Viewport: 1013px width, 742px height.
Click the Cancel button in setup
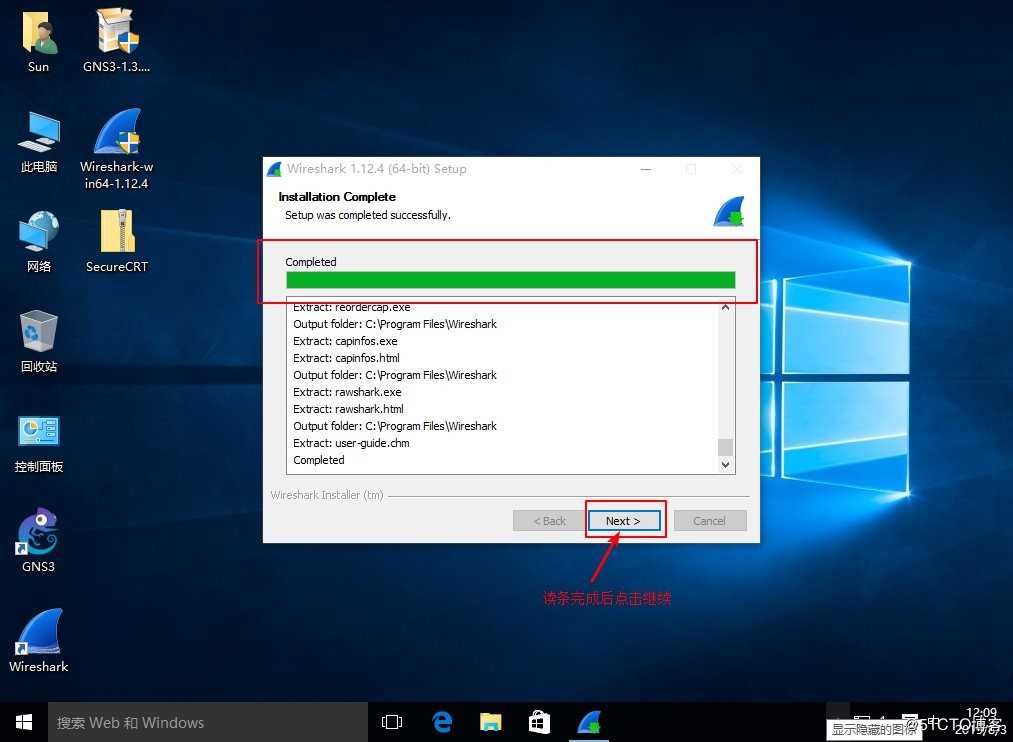pos(709,520)
